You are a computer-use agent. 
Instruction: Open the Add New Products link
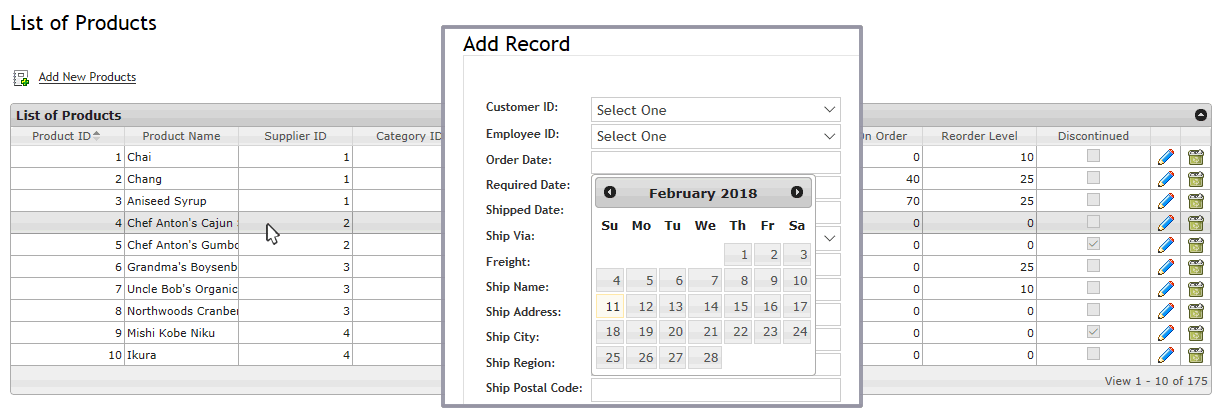[x=87, y=77]
